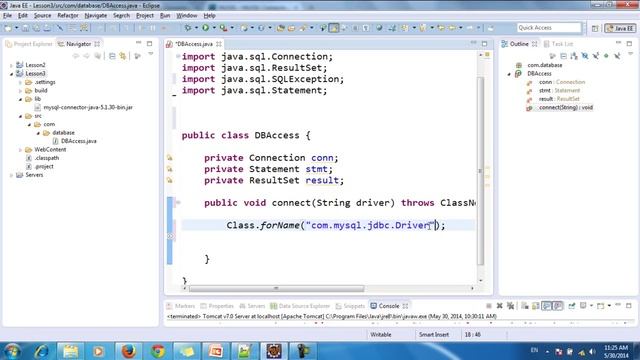
Task: Switch to Snippets tab
Action: pos(350,306)
